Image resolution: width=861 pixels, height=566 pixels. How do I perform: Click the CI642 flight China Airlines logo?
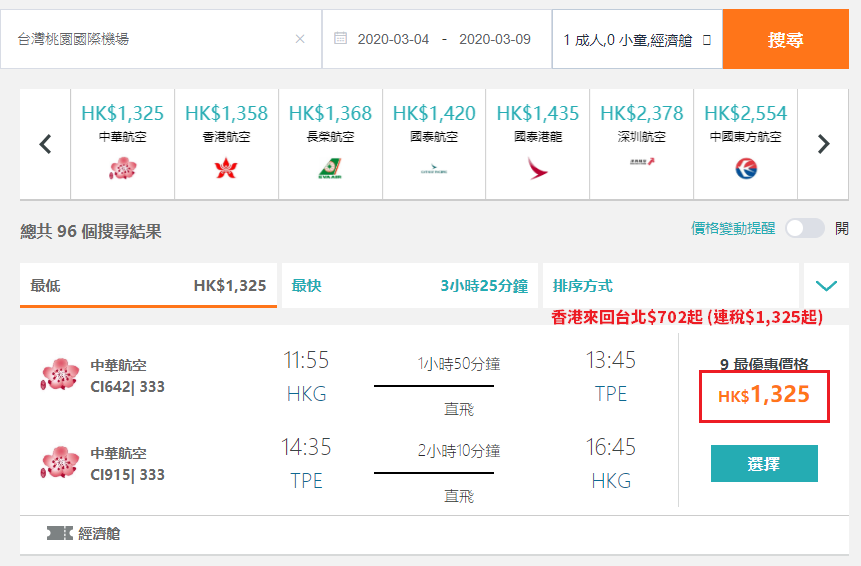coord(60,374)
